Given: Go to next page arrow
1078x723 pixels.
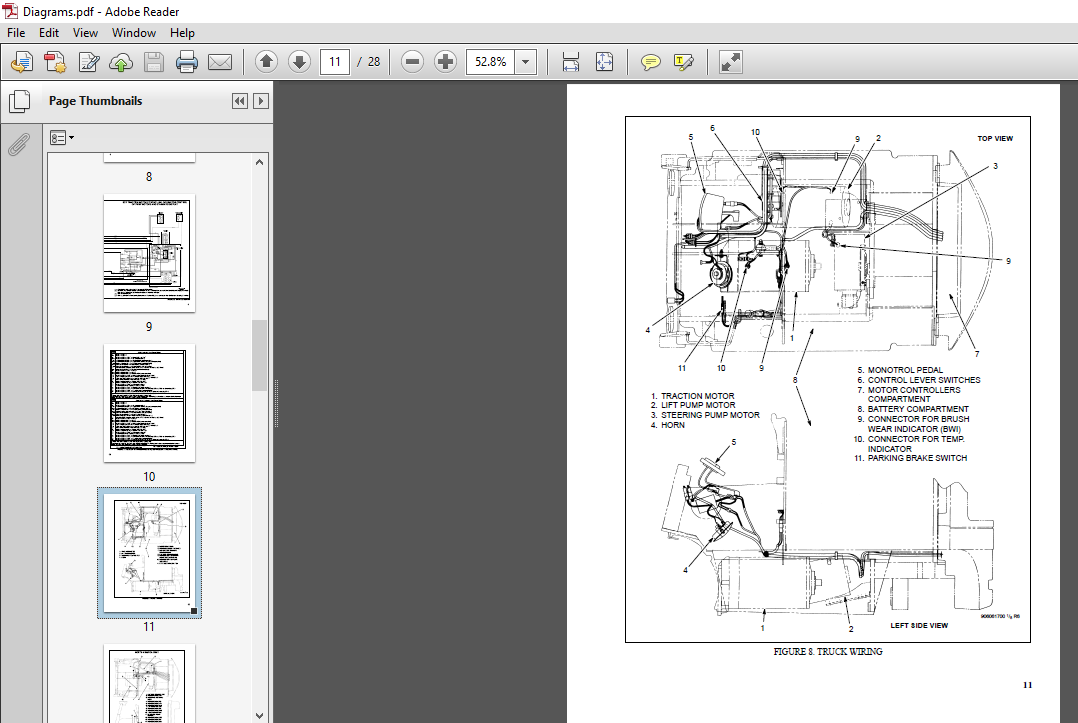Looking at the screenshot, I should (299, 62).
